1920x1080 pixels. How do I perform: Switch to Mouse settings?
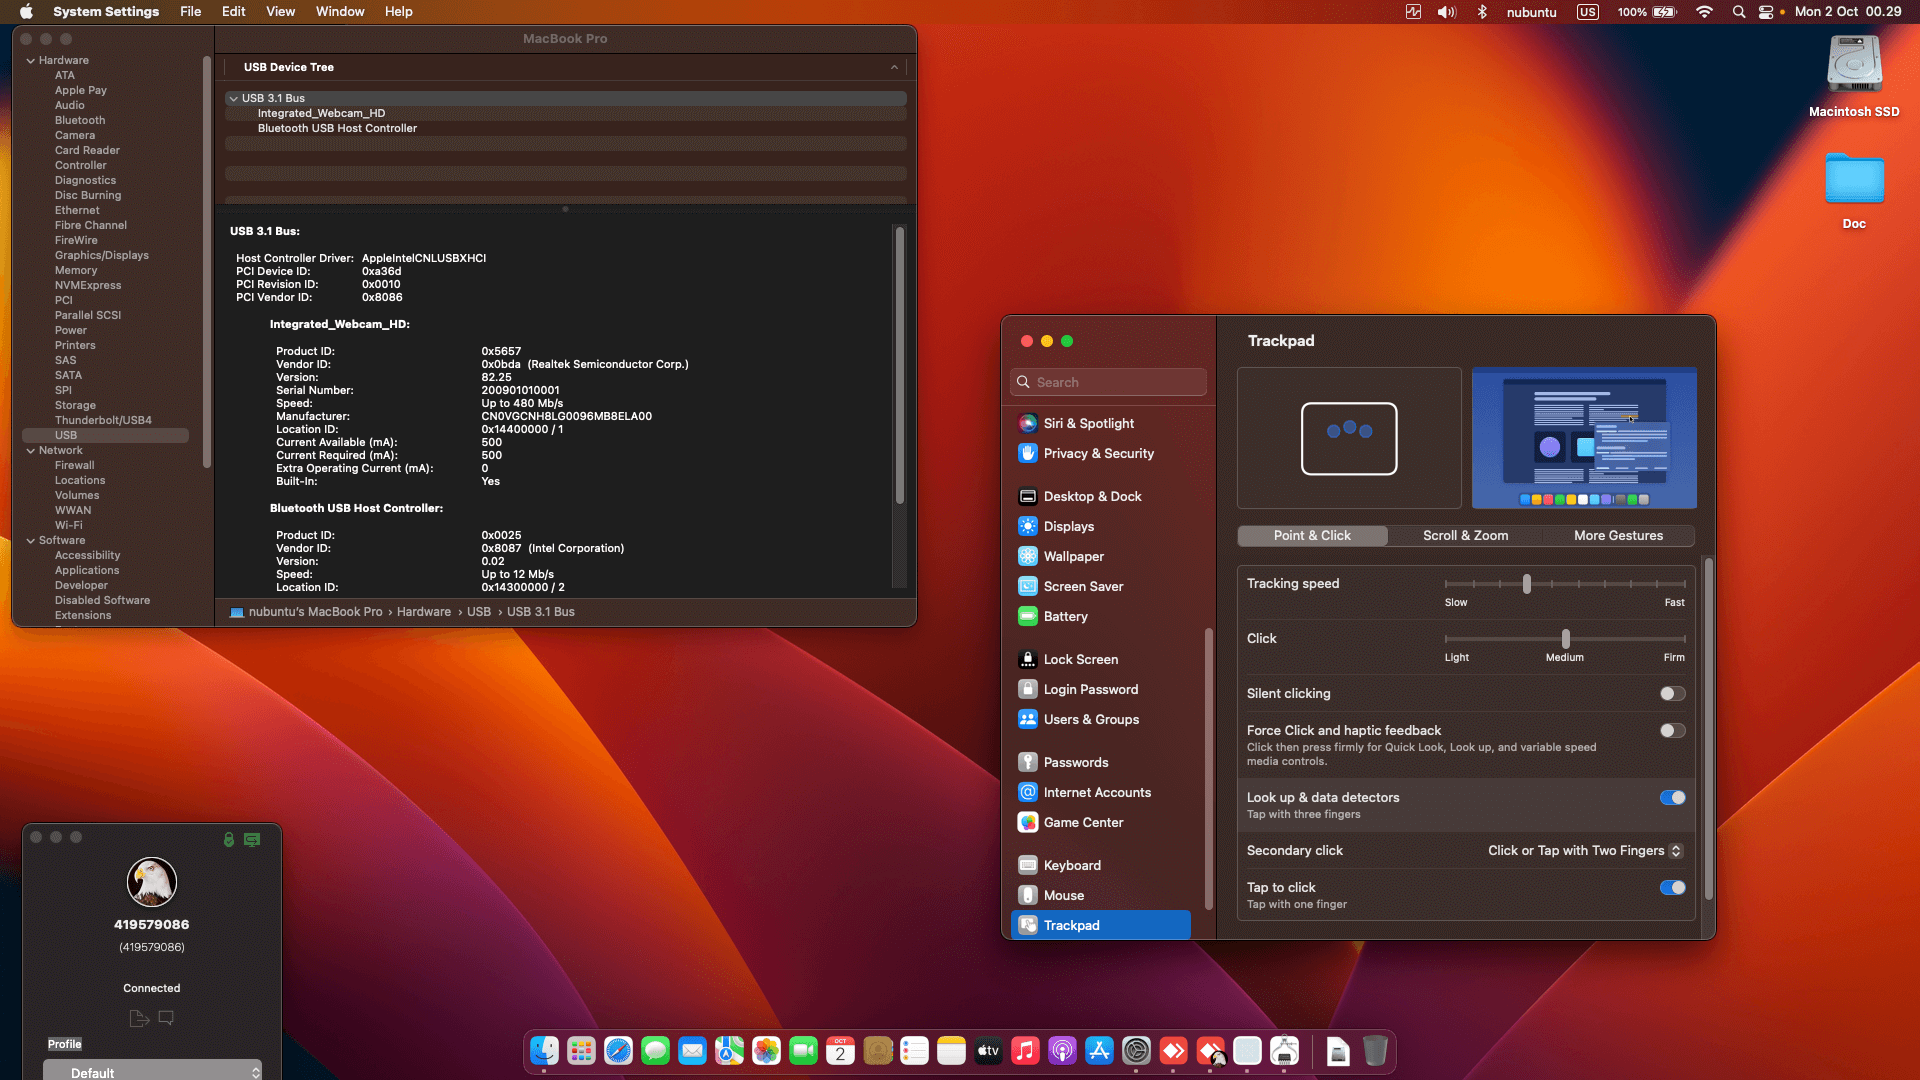tap(1062, 894)
